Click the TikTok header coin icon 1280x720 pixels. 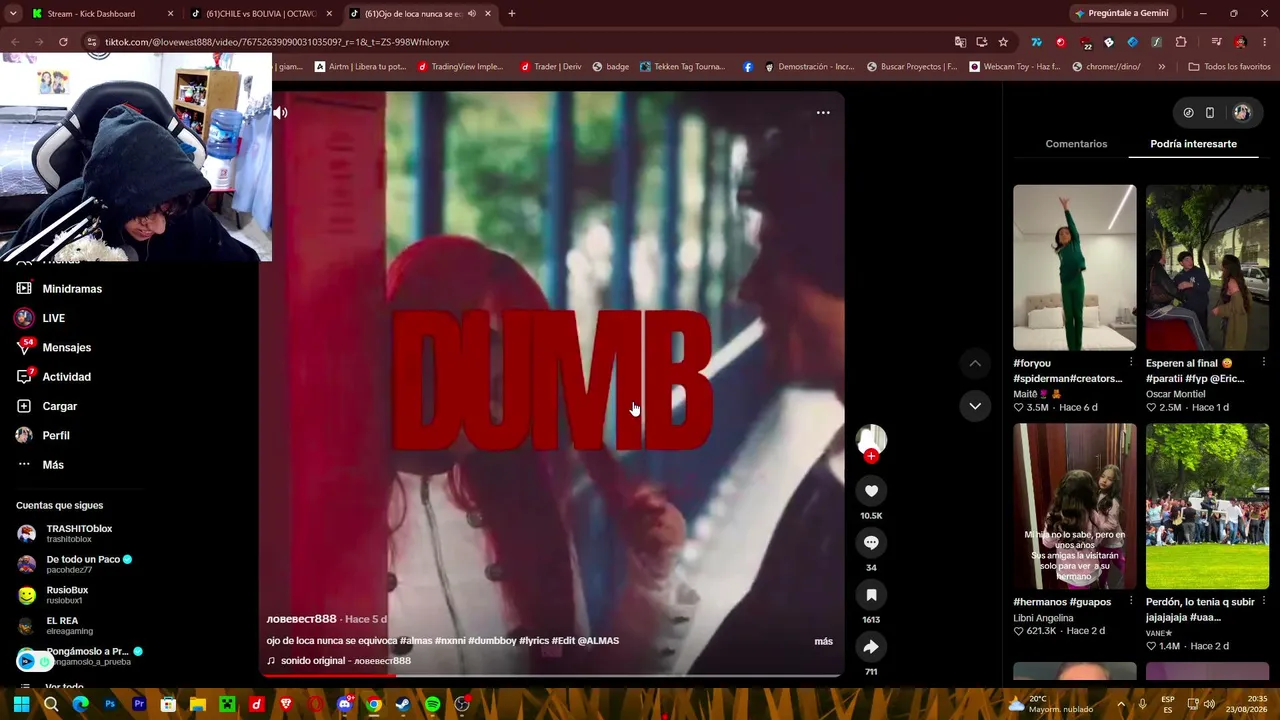tap(1188, 113)
